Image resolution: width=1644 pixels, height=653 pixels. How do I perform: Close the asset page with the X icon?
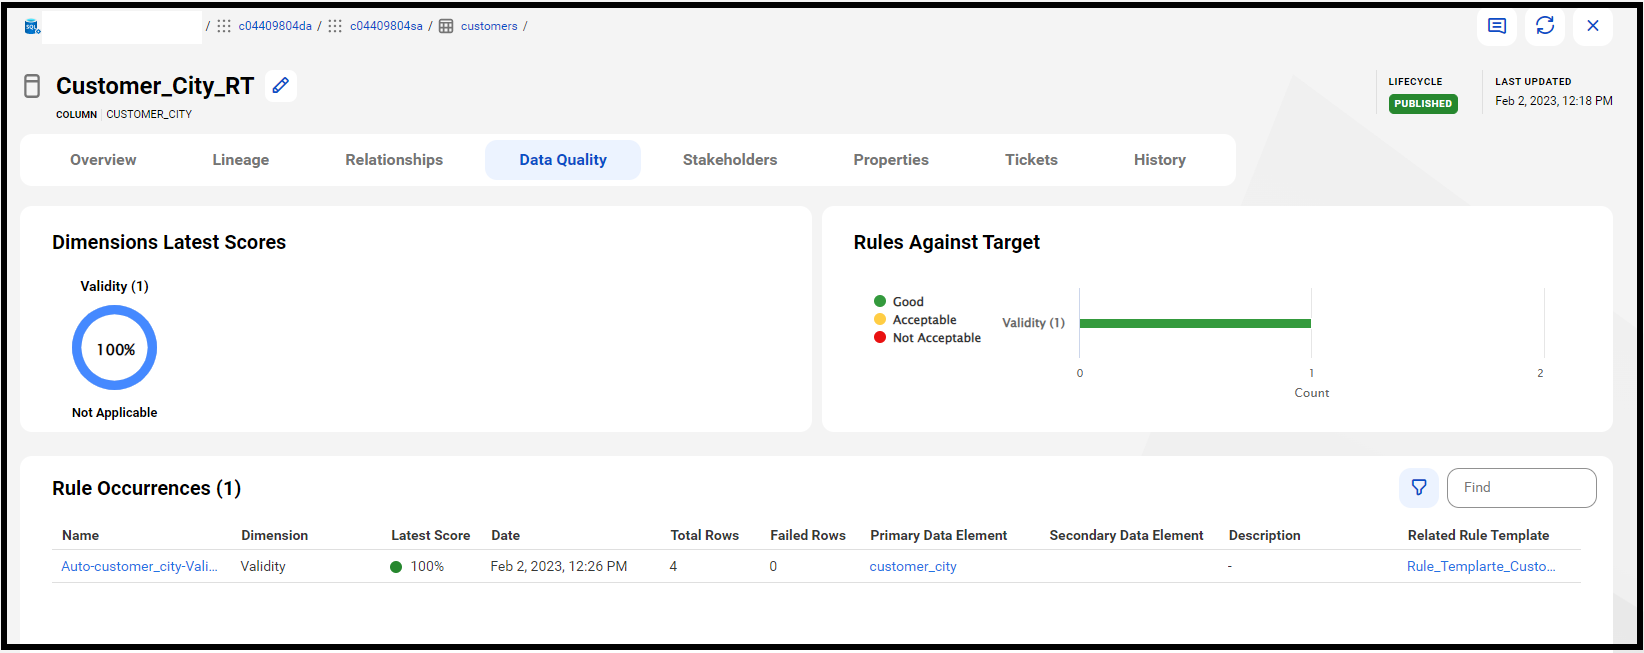pyautogui.click(x=1593, y=26)
